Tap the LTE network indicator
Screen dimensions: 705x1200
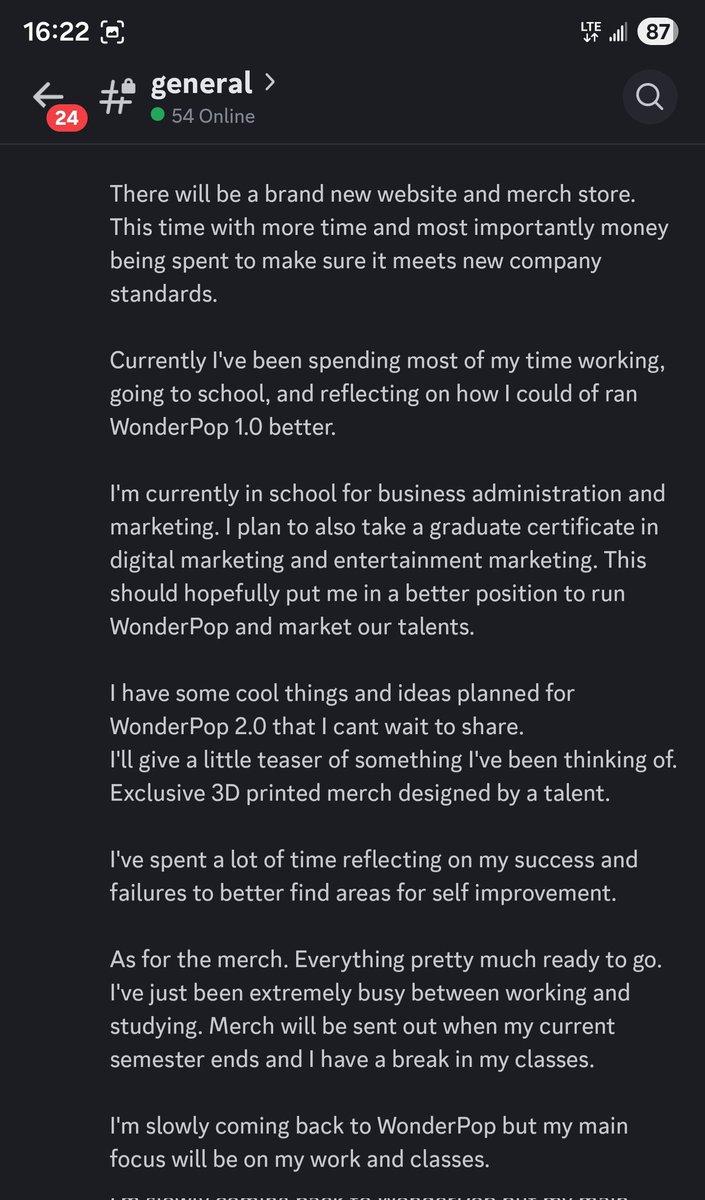click(589, 32)
